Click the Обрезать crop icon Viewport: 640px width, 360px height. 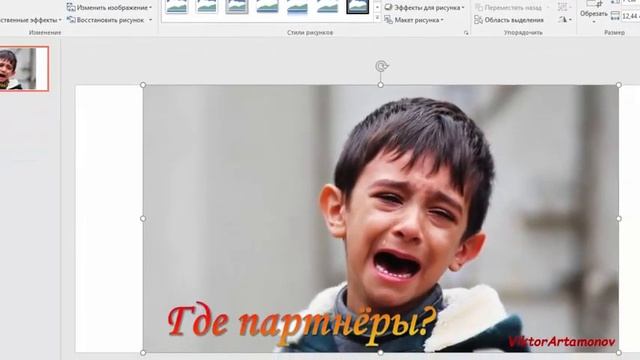coord(594,4)
